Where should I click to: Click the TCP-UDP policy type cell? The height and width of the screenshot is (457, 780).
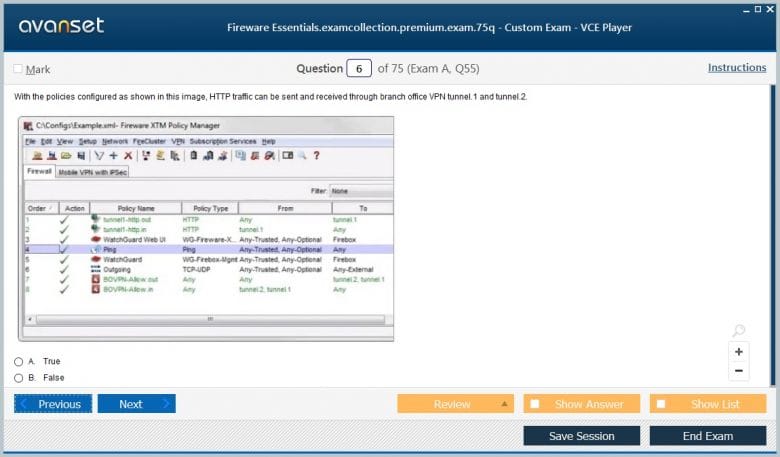click(x=196, y=269)
